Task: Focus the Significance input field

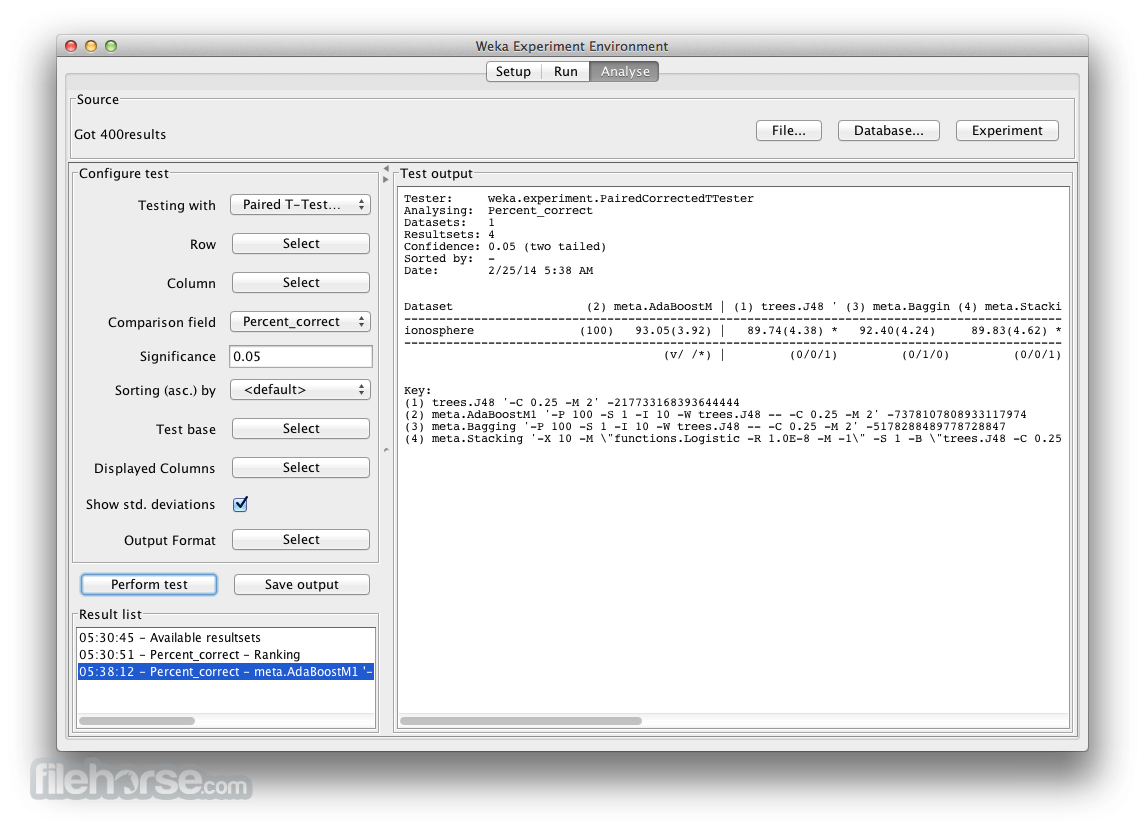Action: pyautogui.click(x=301, y=356)
